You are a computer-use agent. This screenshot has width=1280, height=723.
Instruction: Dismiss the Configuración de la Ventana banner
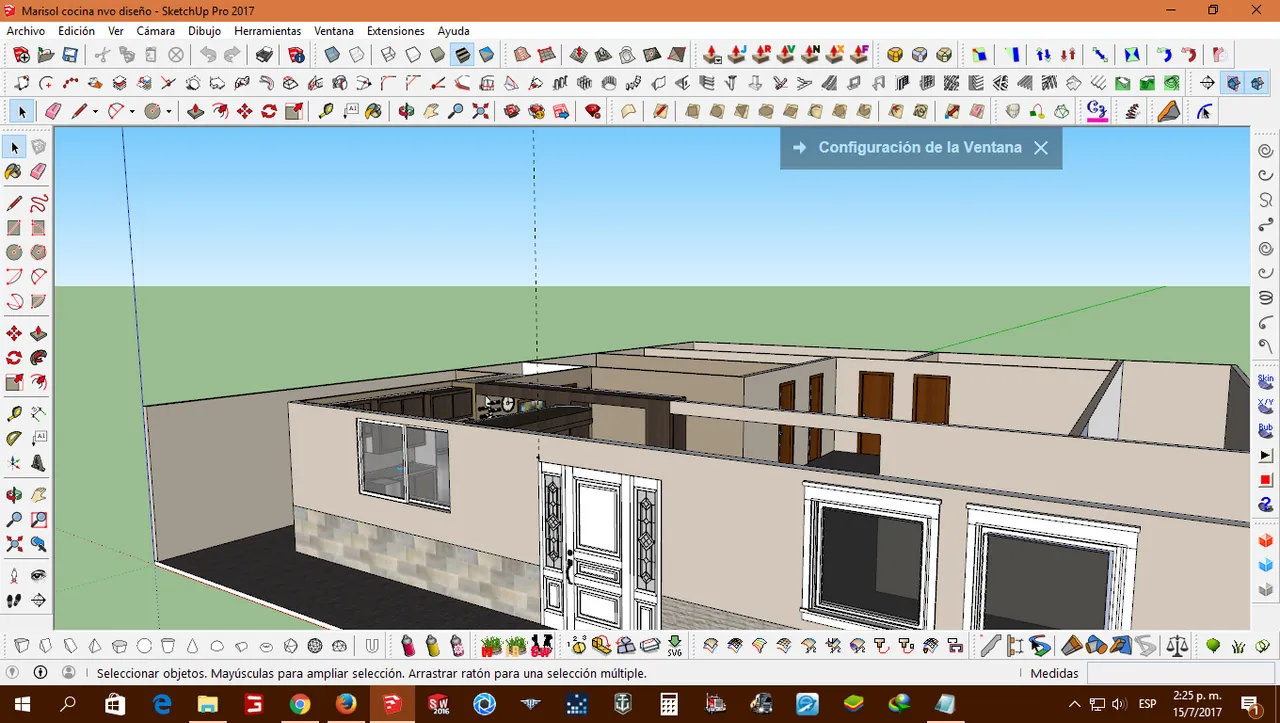point(1041,148)
